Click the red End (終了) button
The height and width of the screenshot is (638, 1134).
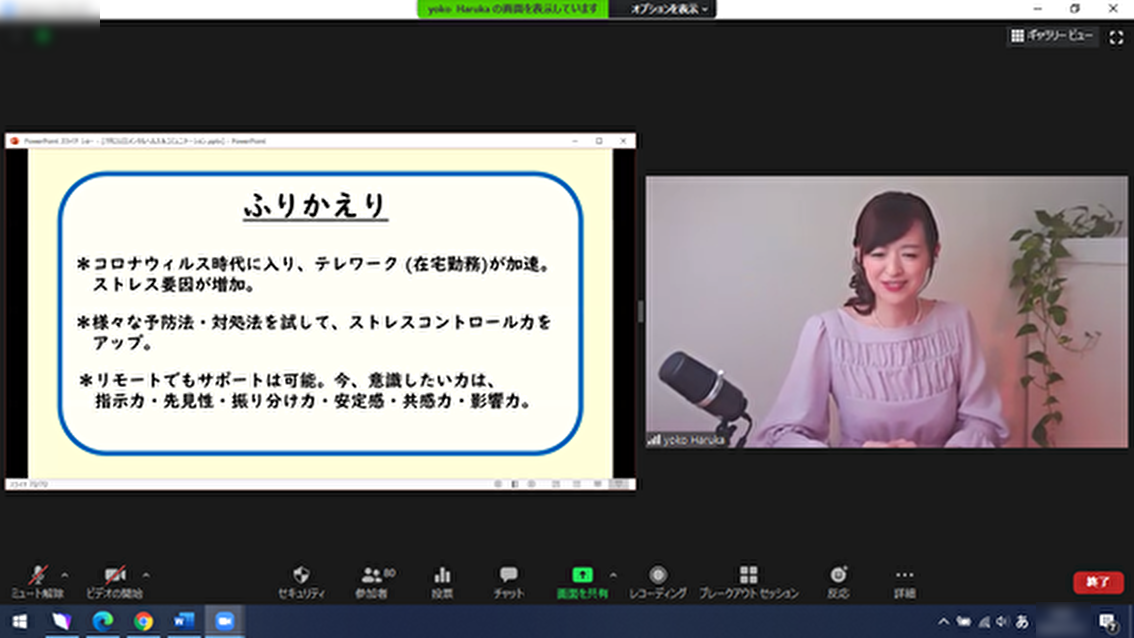pos(1098,582)
